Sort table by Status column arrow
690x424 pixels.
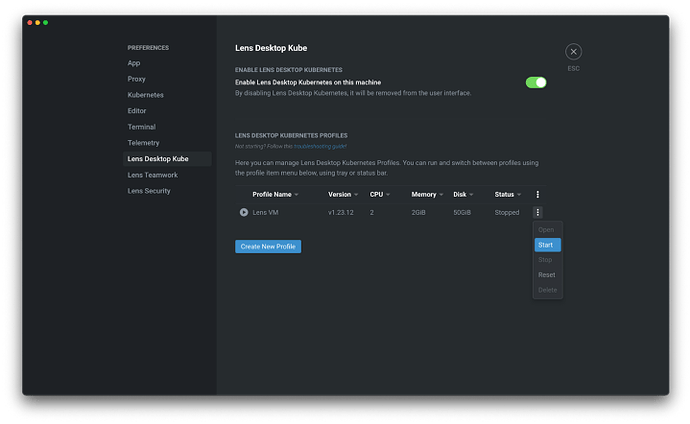pyautogui.click(x=519, y=195)
